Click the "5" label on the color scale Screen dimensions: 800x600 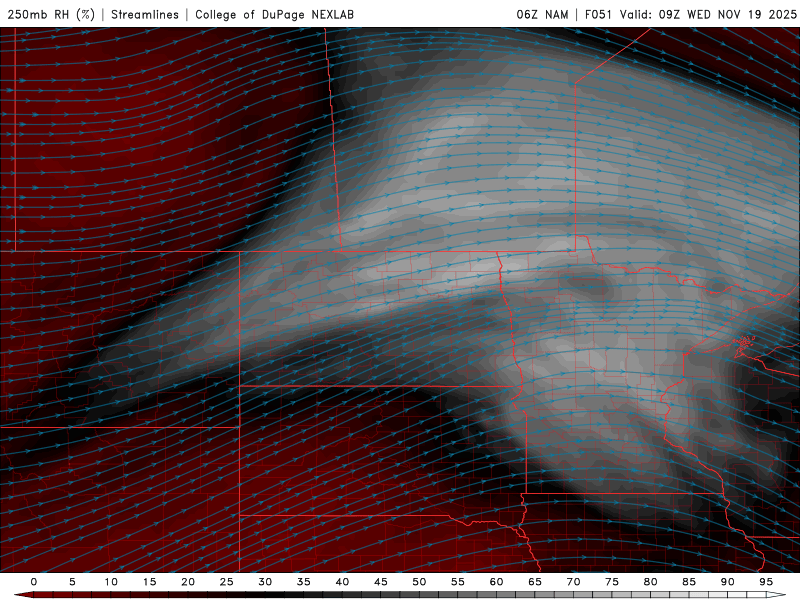(x=72, y=582)
